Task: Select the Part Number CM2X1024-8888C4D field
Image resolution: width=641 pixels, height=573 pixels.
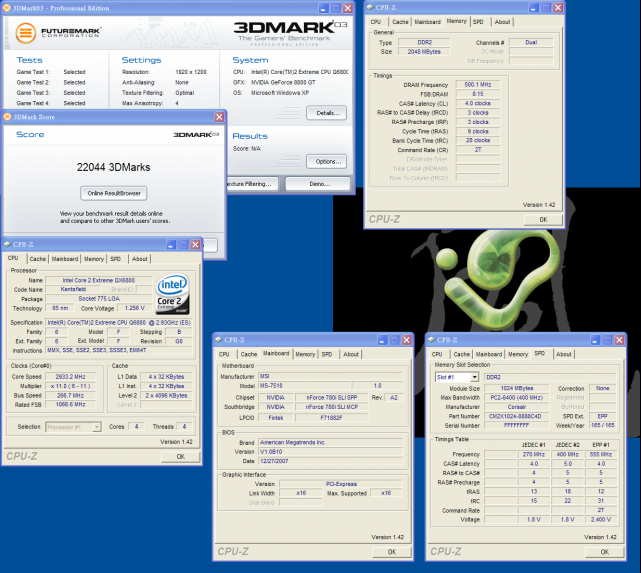Action: tap(515, 416)
